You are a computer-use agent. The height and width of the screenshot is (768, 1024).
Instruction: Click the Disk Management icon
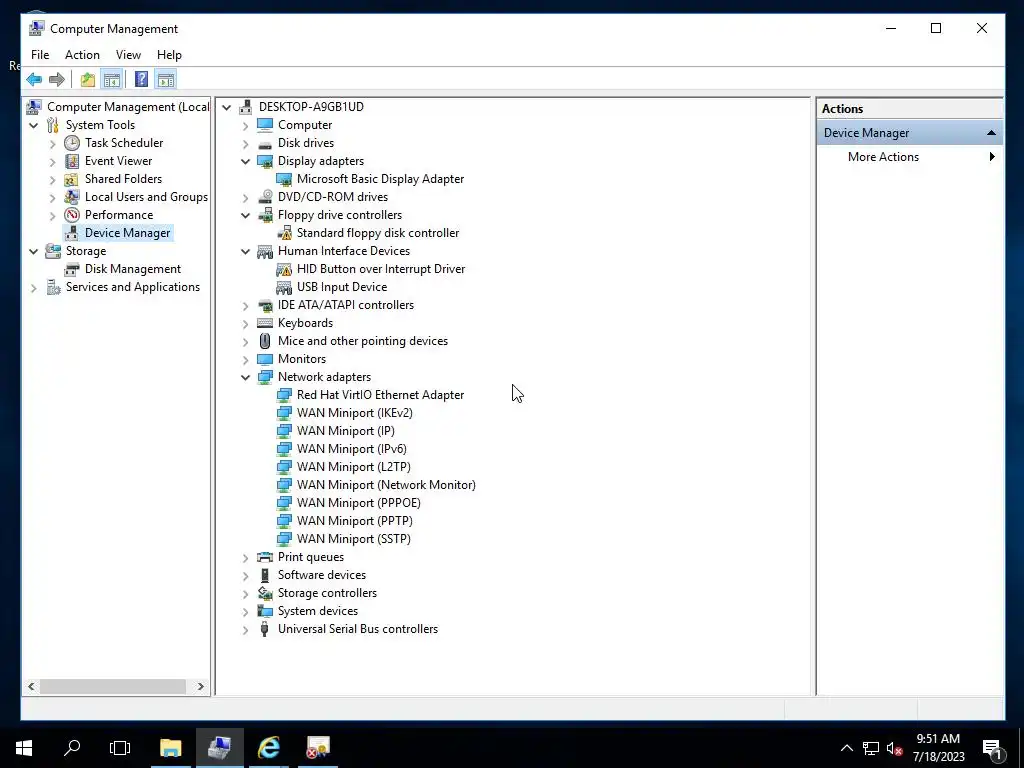(x=72, y=269)
